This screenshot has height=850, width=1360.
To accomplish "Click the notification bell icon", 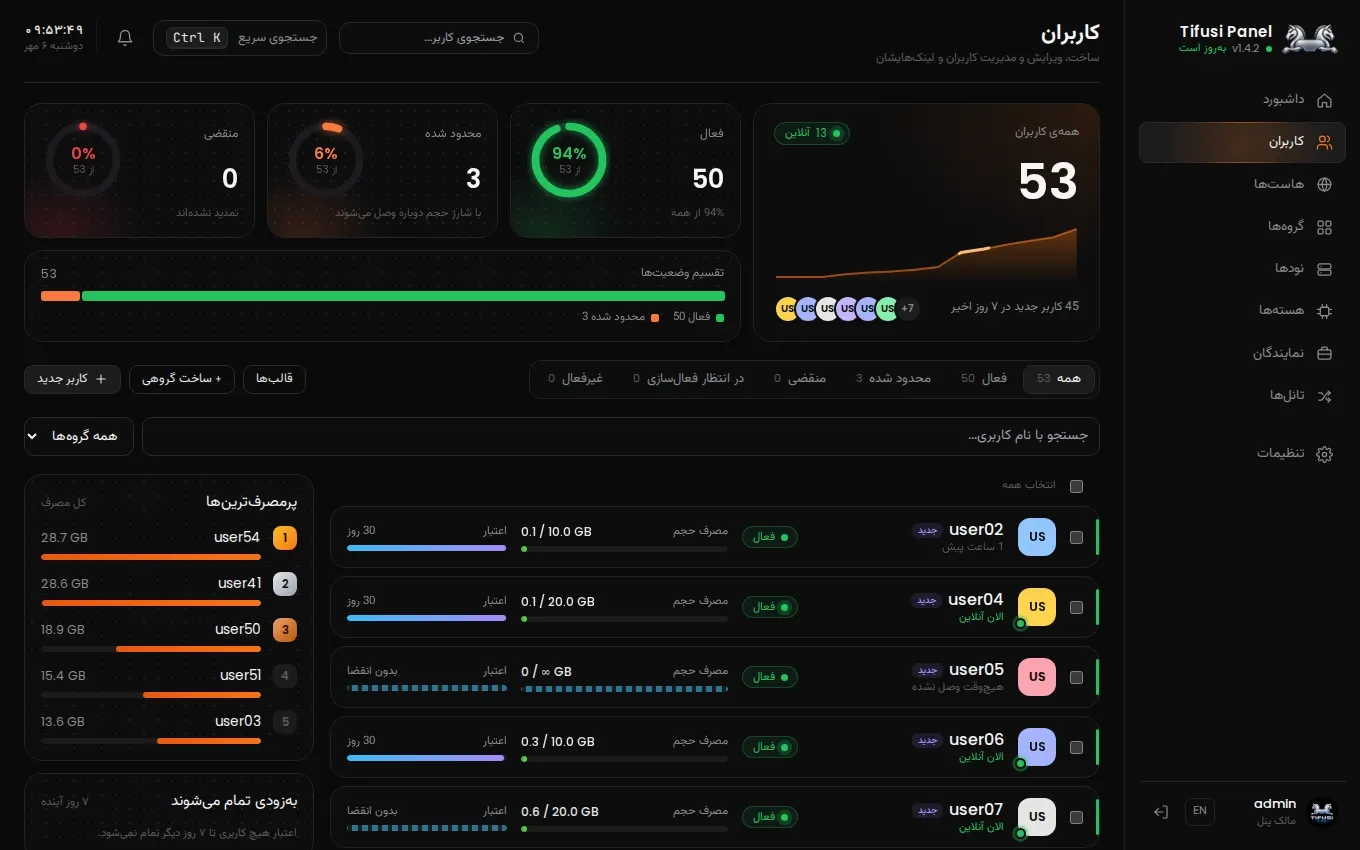I will (125, 38).
